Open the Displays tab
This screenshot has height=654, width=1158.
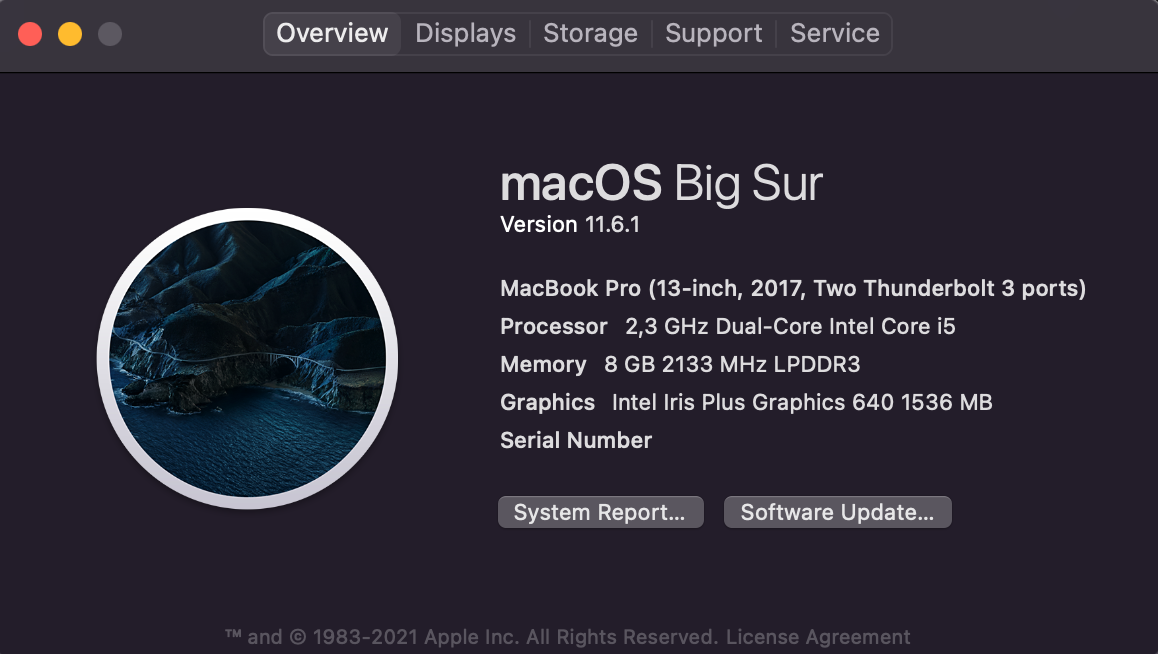click(465, 33)
